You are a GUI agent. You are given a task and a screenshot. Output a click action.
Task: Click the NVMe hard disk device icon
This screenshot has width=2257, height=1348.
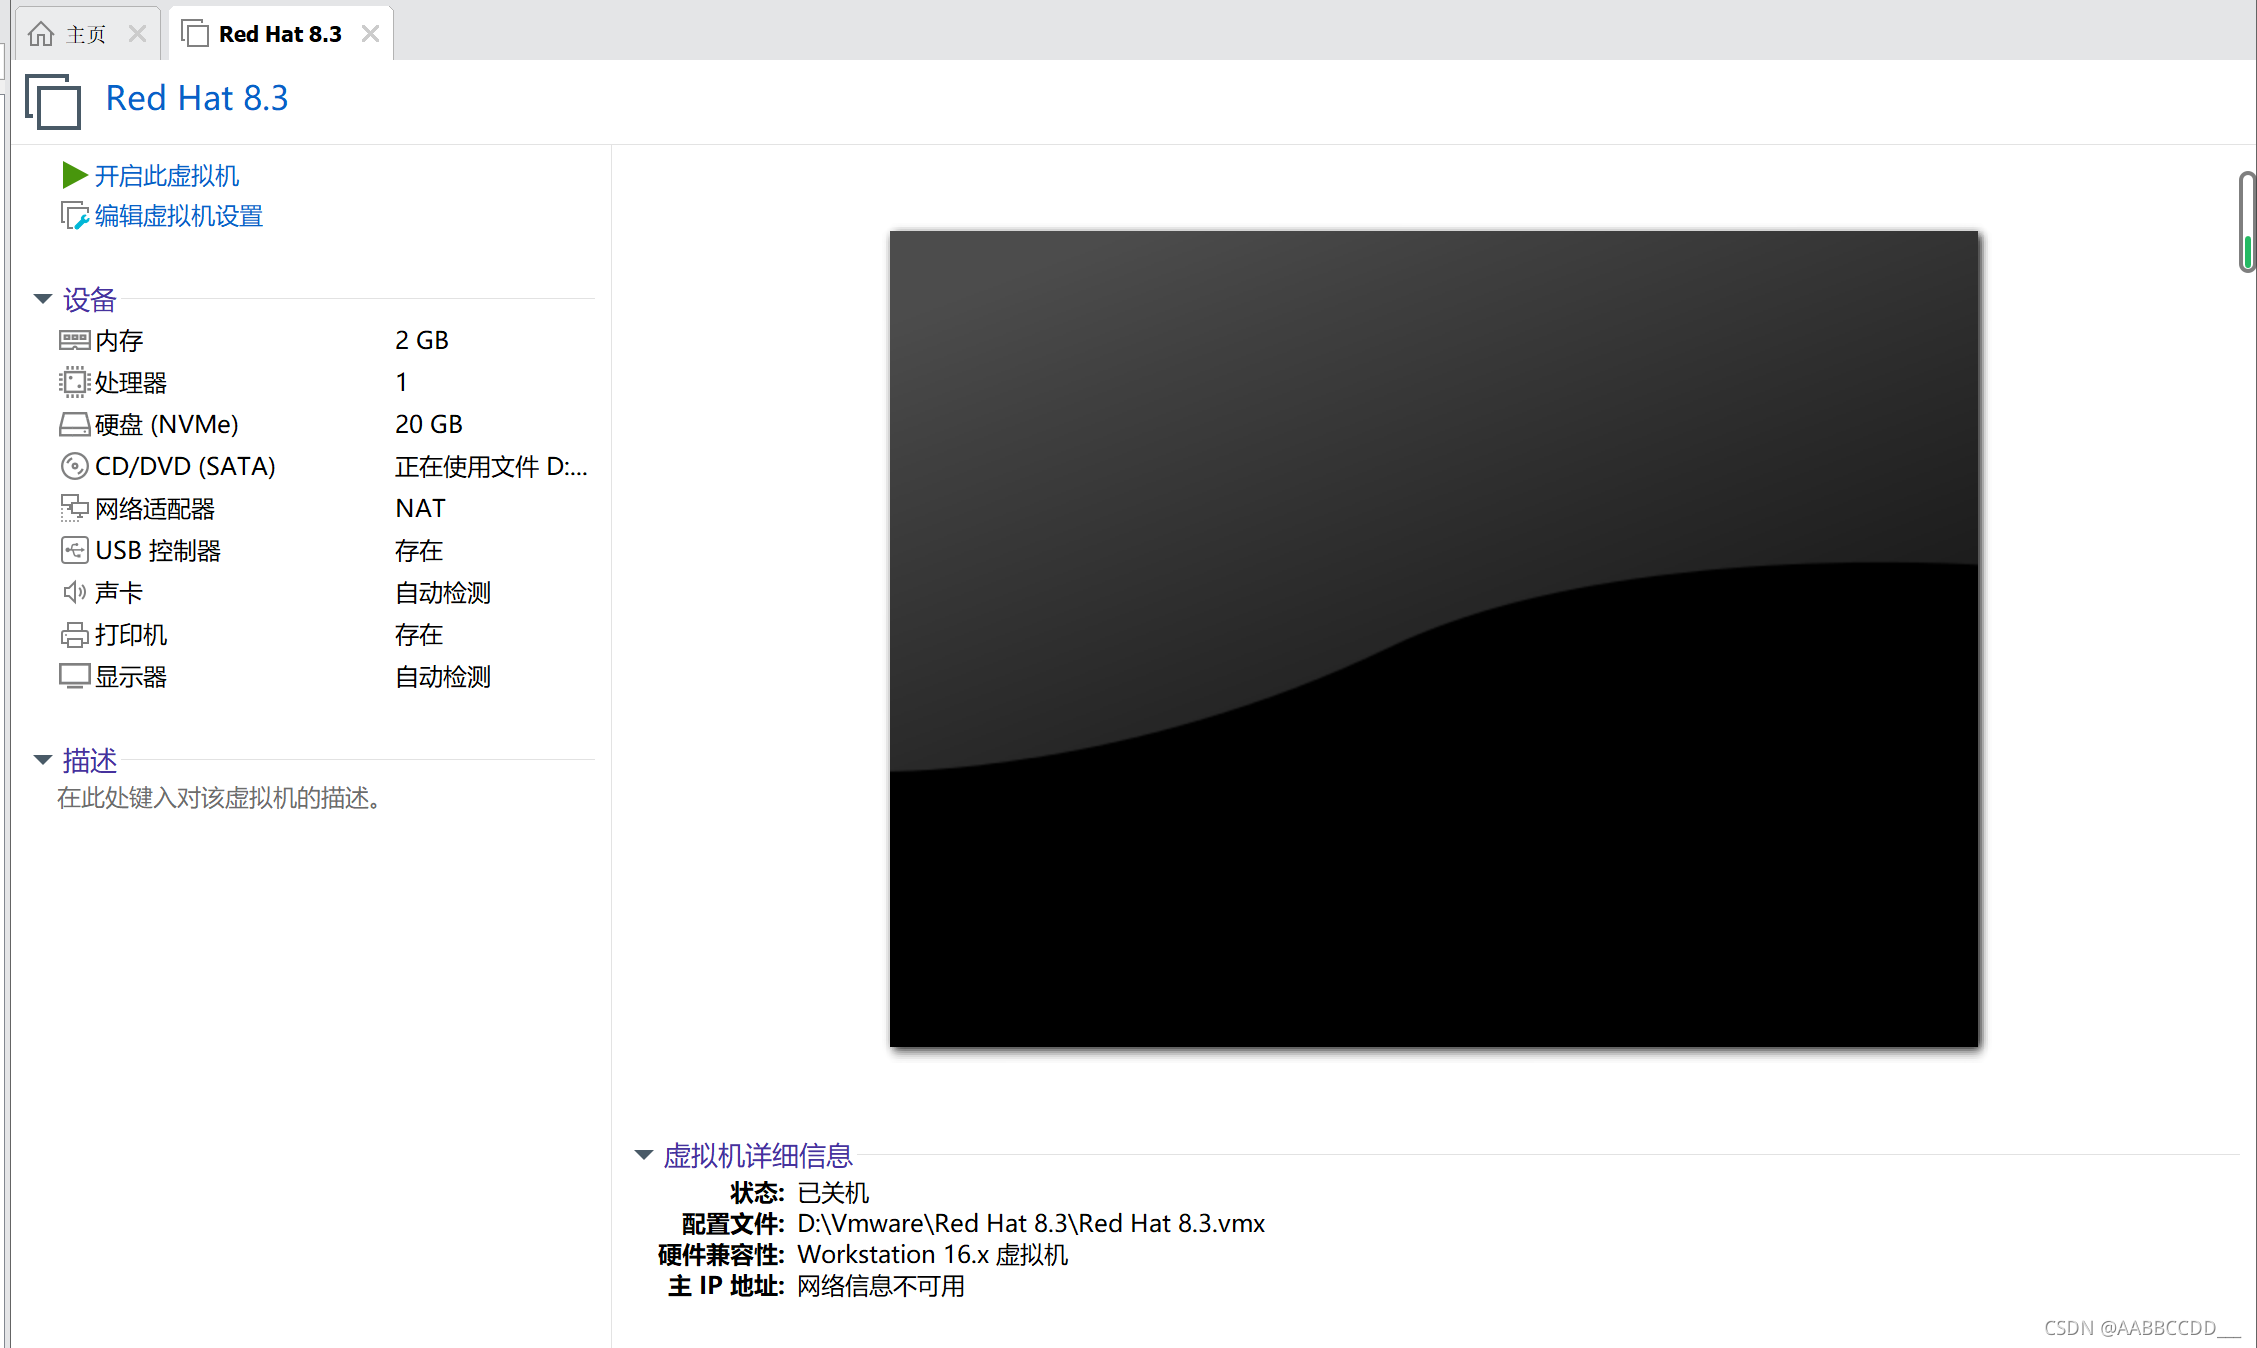point(75,424)
